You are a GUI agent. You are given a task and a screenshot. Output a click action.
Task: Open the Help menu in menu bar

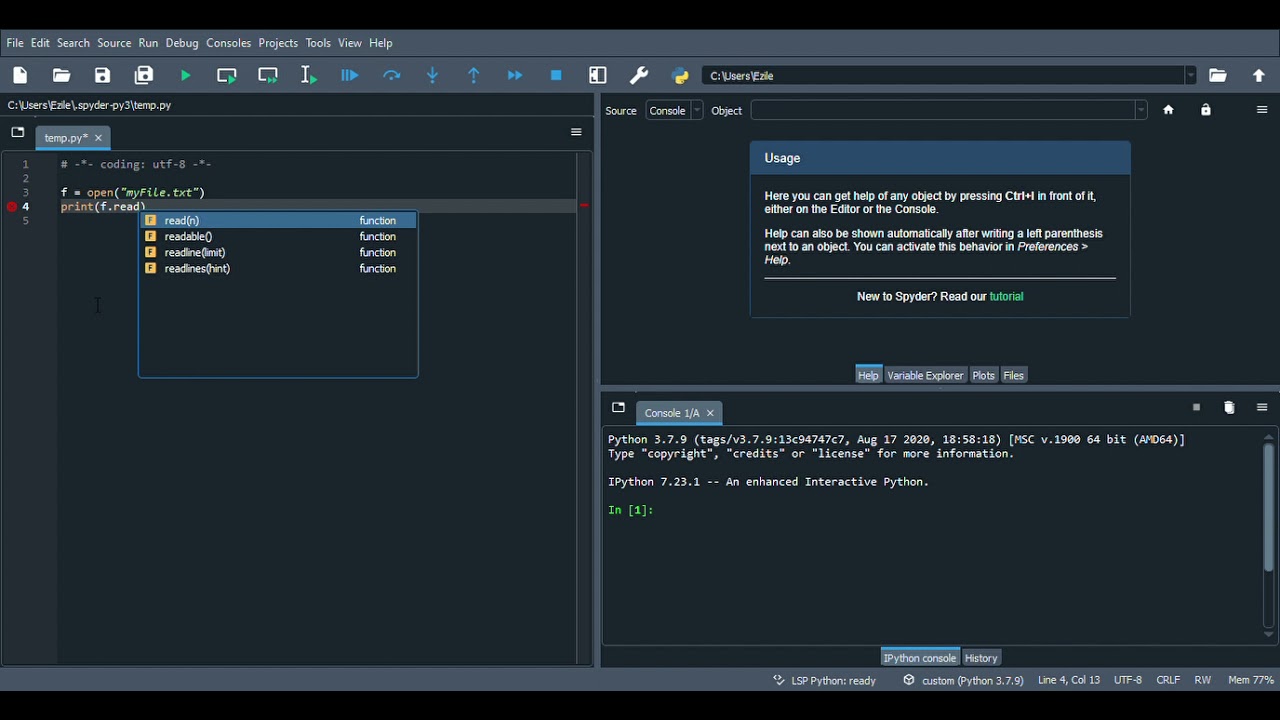click(381, 43)
